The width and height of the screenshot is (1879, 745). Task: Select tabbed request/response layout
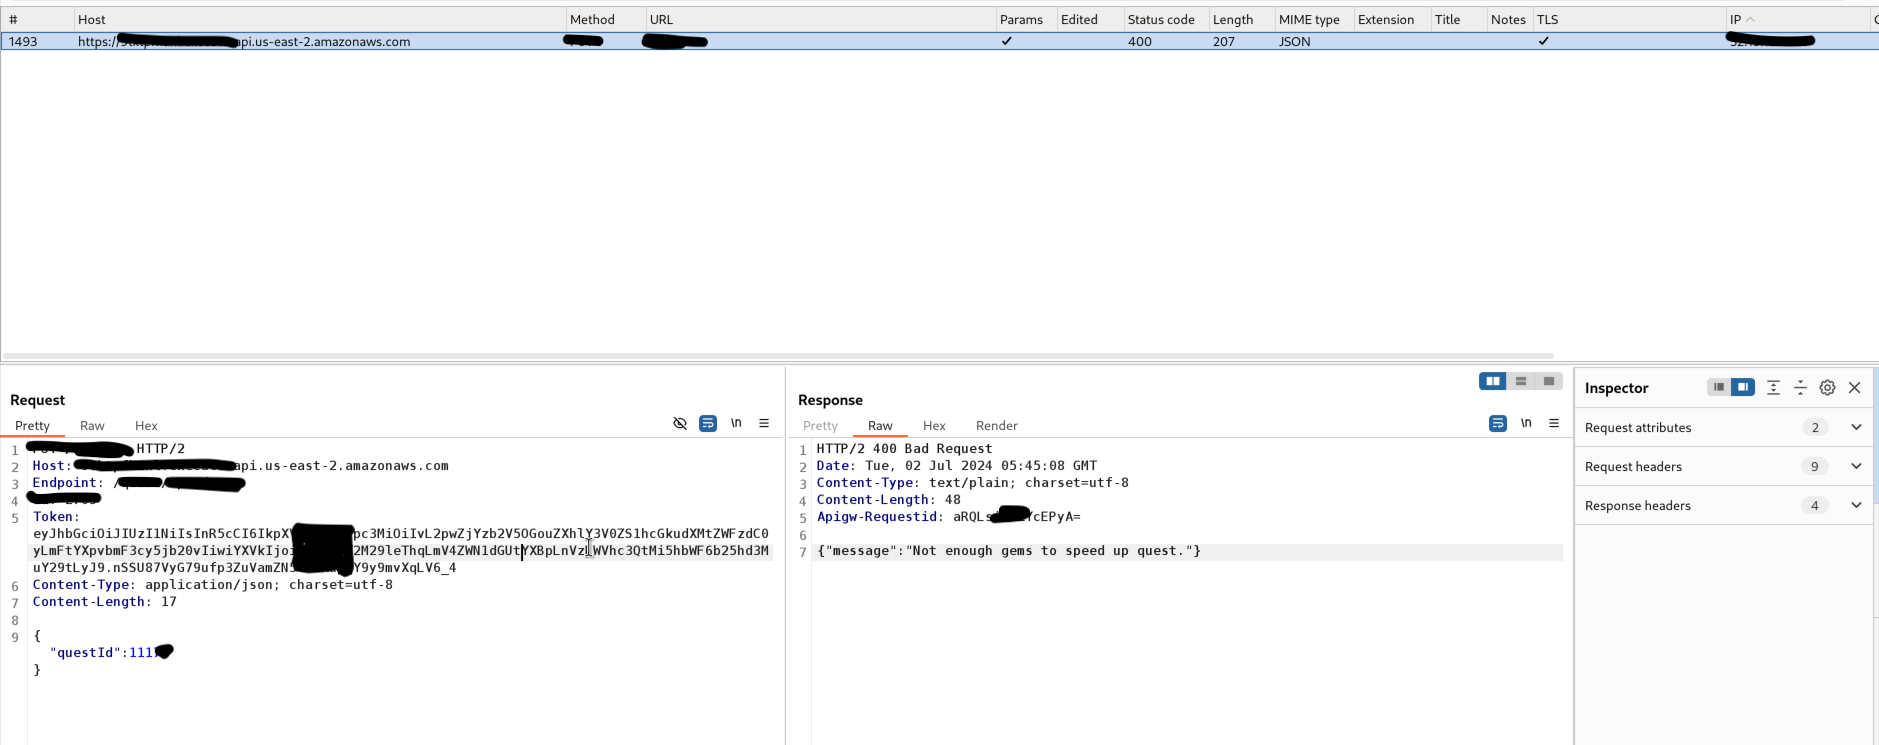(x=1549, y=381)
